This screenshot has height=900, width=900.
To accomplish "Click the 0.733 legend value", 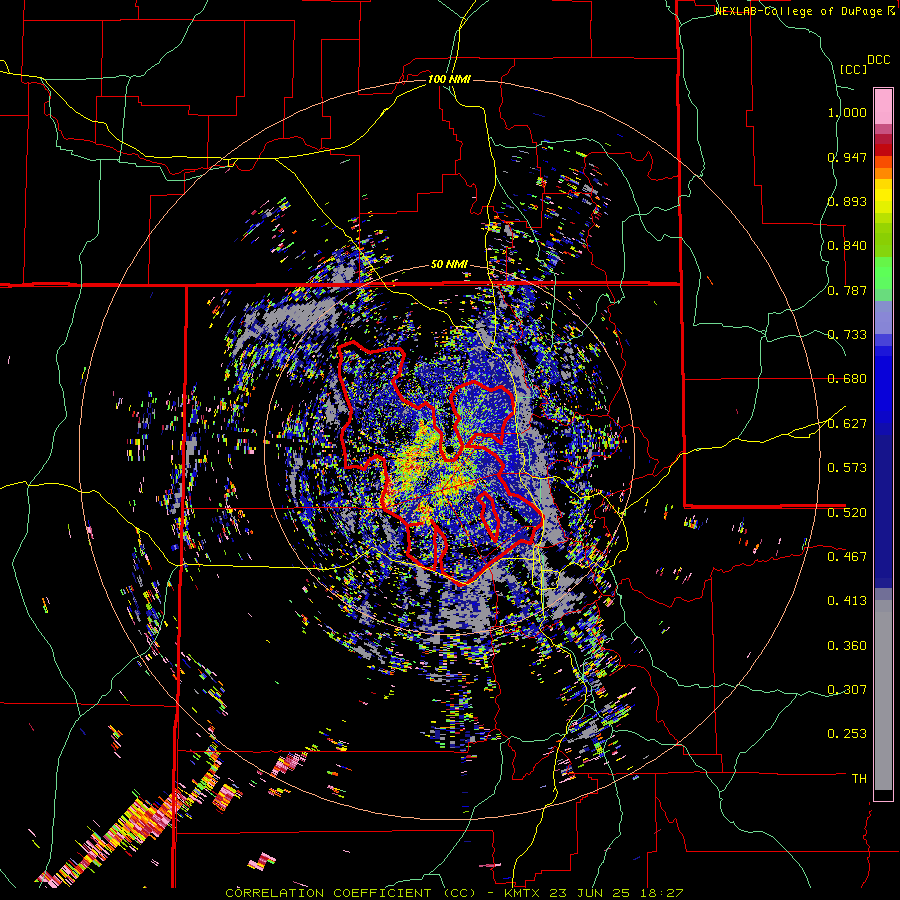I will tap(847, 335).
